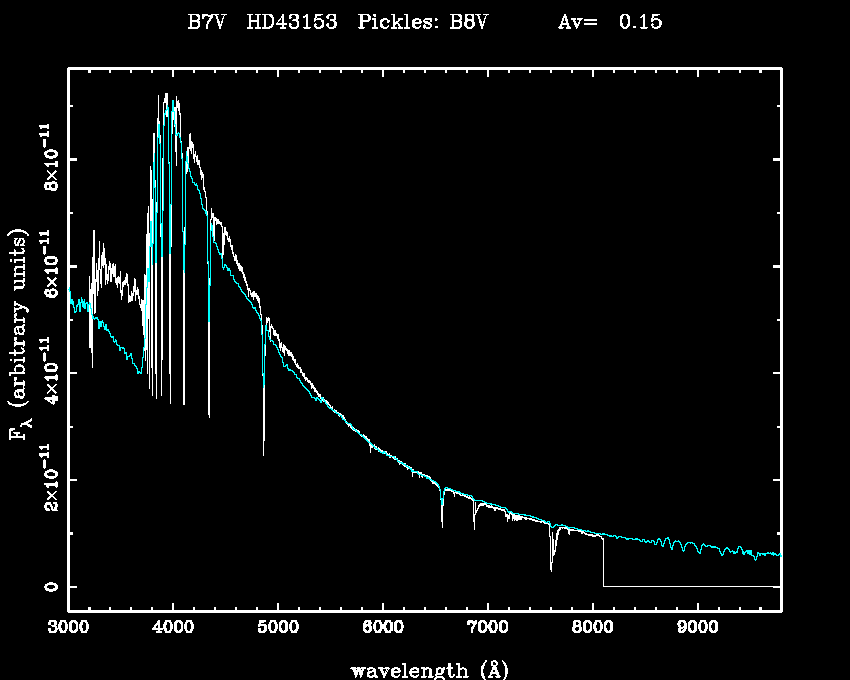The height and width of the screenshot is (680, 850).
Task: Click the 6000 x-axis tick label
Action: click(x=382, y=628)
